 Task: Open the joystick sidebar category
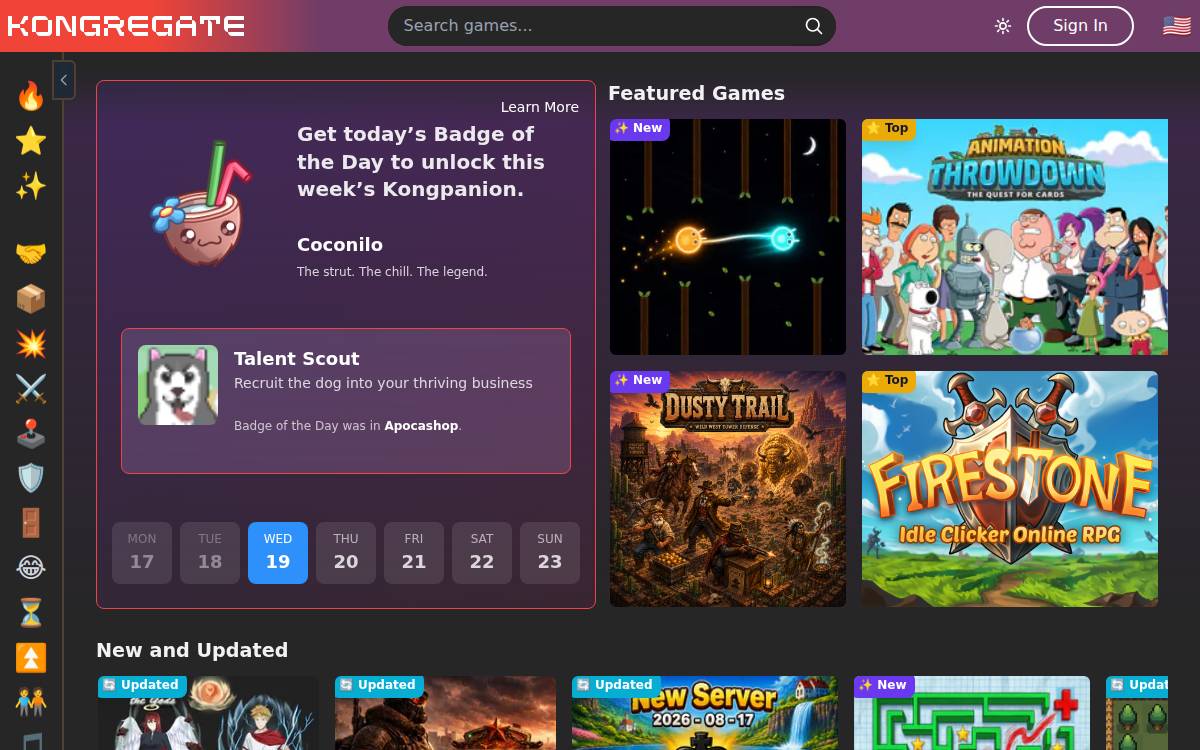pos(31,434)
